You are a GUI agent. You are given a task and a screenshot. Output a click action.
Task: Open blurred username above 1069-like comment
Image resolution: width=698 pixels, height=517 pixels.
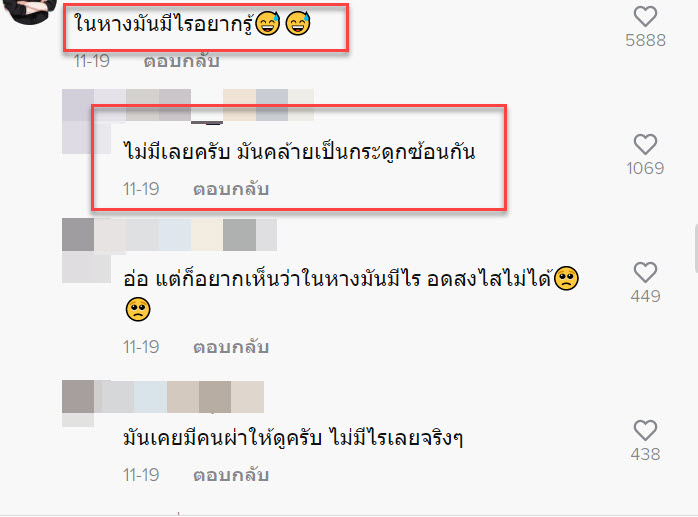188,105
